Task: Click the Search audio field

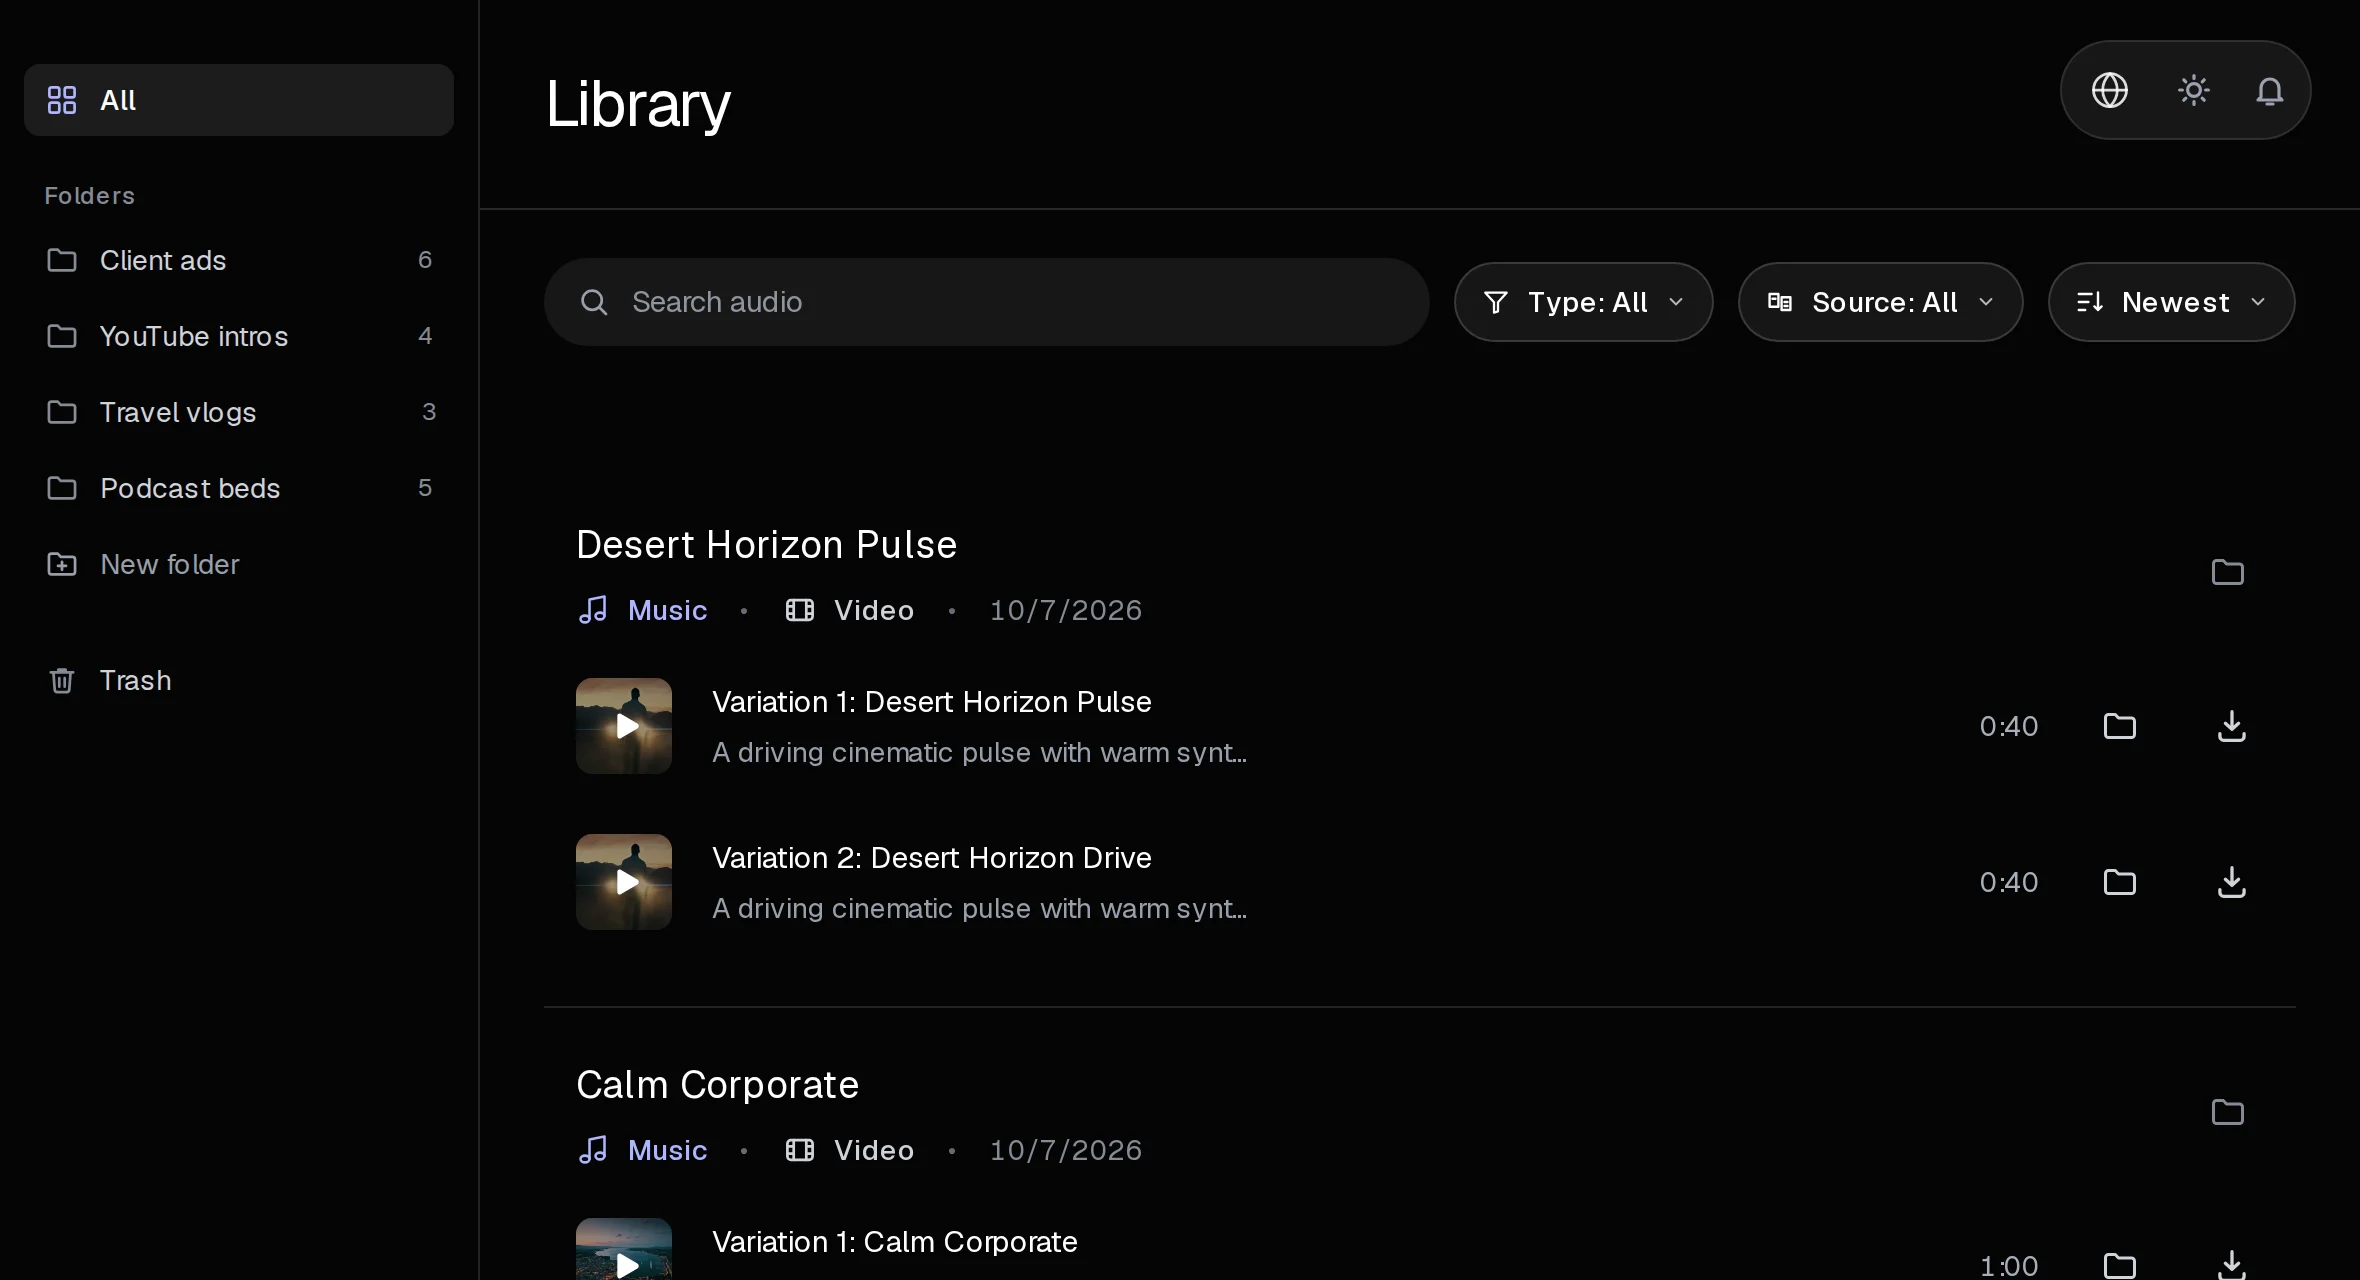Action: pos(986,302)
